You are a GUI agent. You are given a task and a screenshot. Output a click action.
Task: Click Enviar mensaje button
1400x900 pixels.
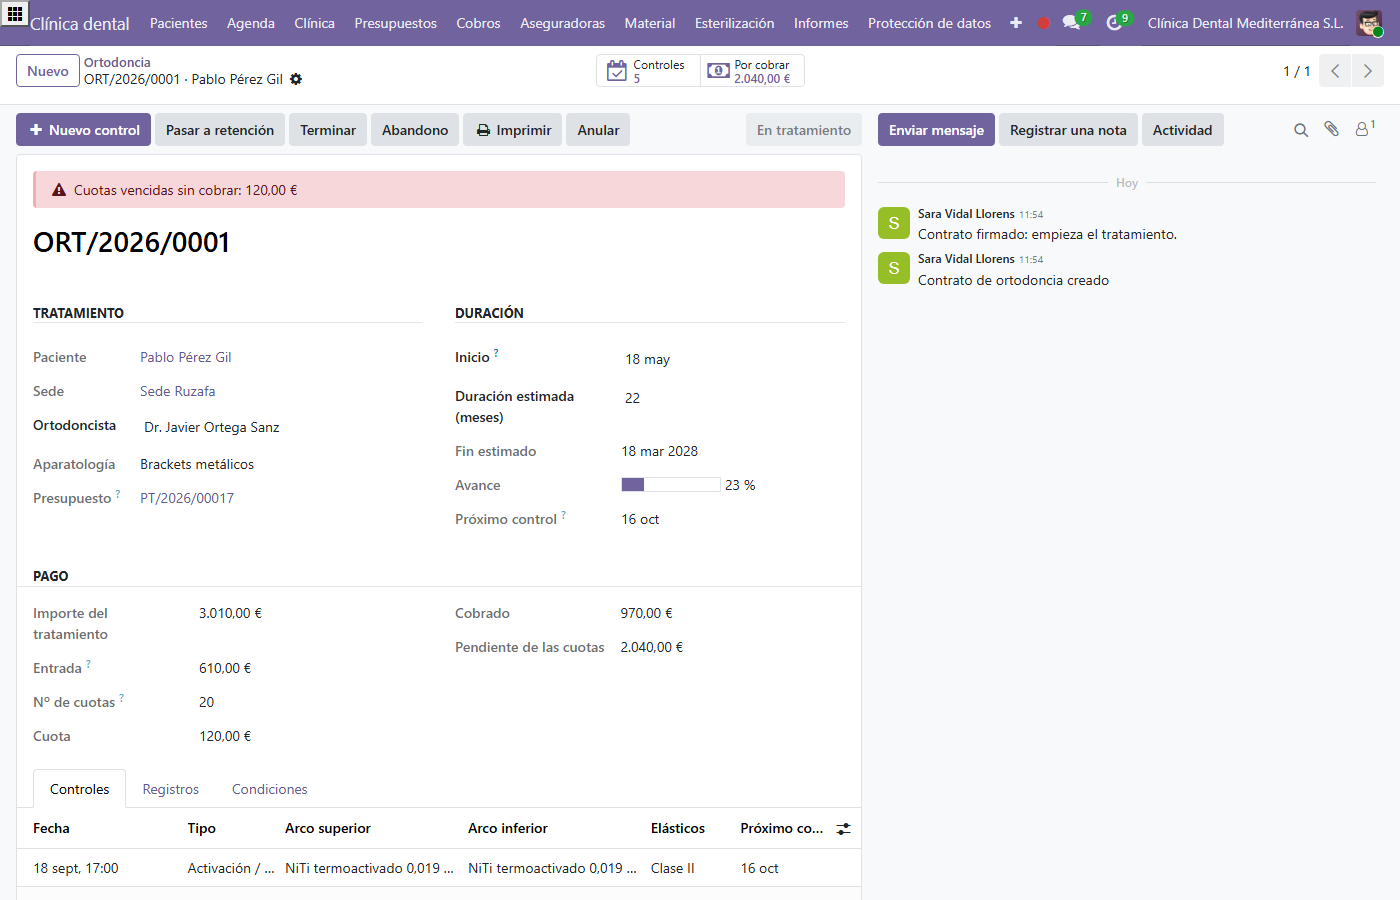[x=936, y=130]
